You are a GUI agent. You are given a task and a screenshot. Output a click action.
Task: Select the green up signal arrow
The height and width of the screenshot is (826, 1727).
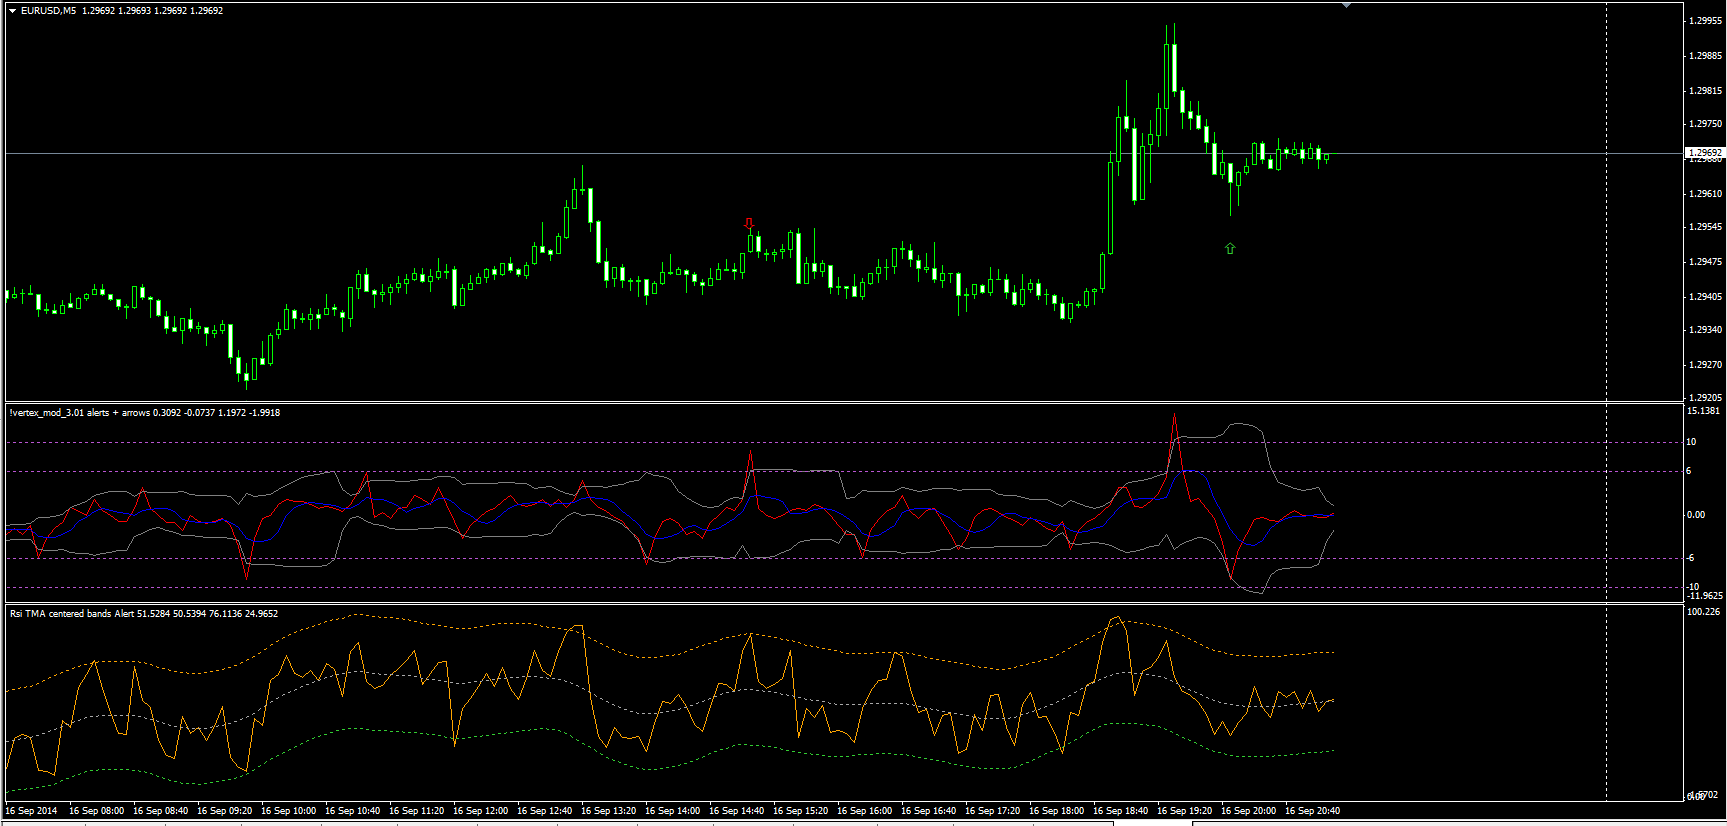[x=1230, y=248]
